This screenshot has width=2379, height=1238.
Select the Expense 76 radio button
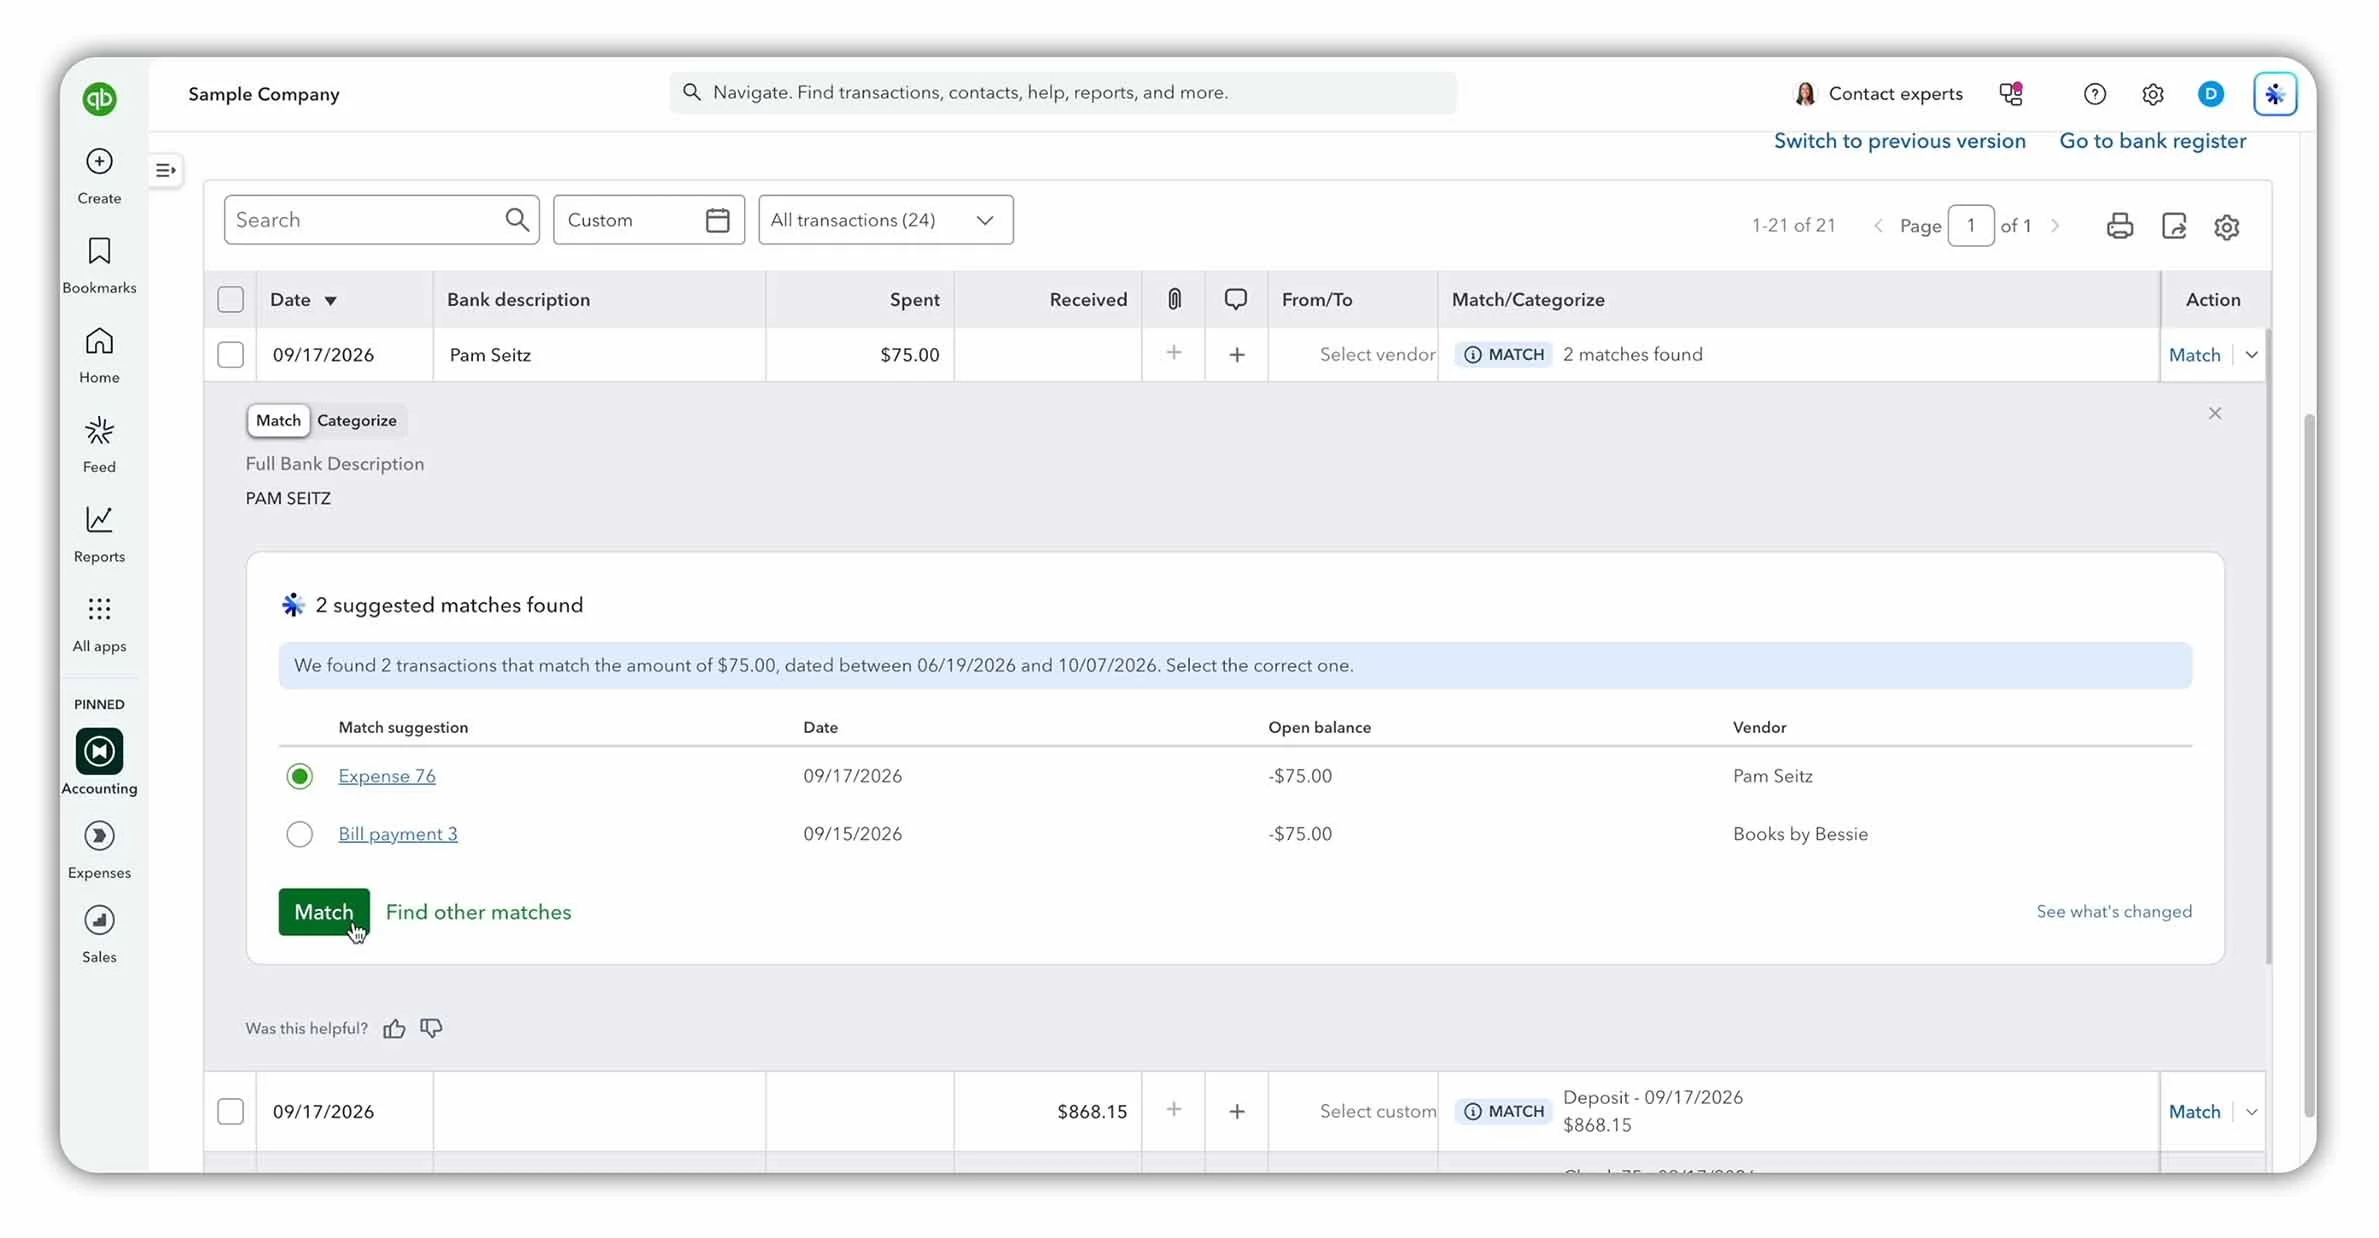299,776
